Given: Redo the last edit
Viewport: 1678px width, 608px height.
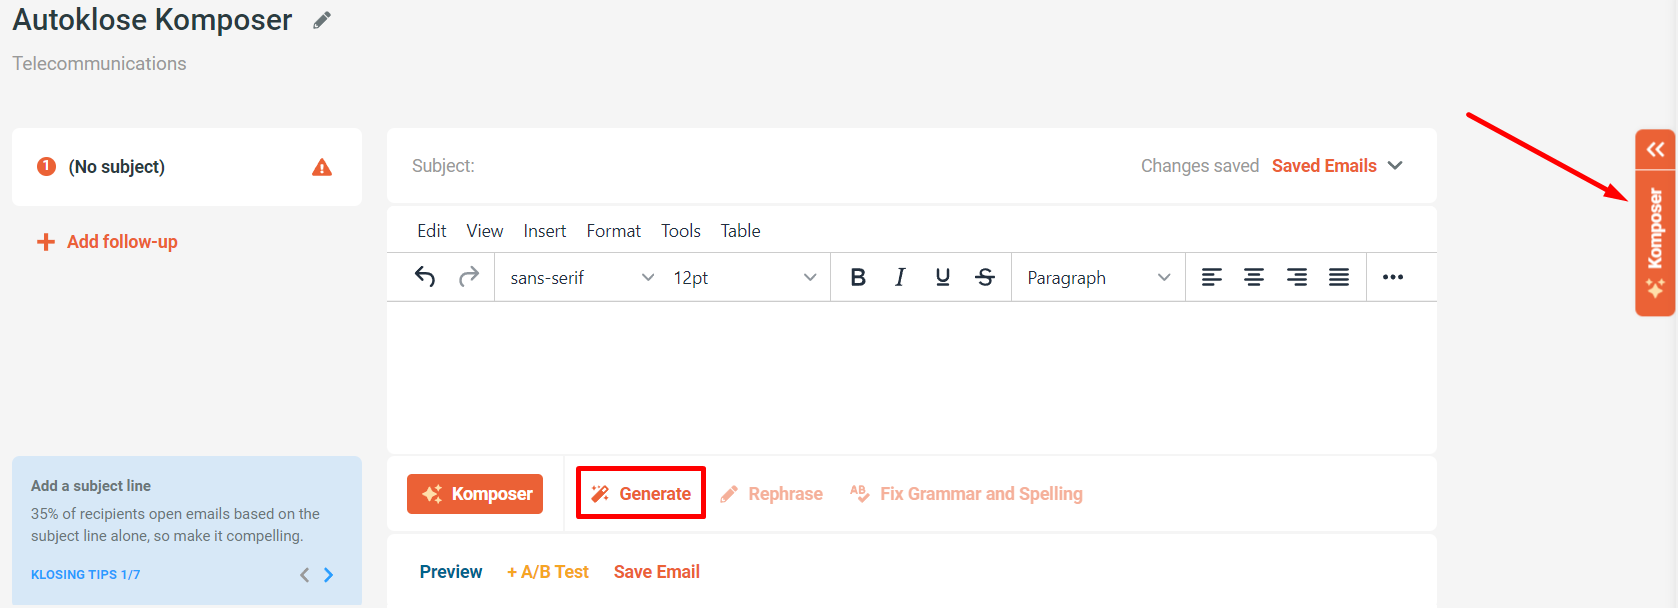Looking at the screenshot, I should click(x=469, y=277).
